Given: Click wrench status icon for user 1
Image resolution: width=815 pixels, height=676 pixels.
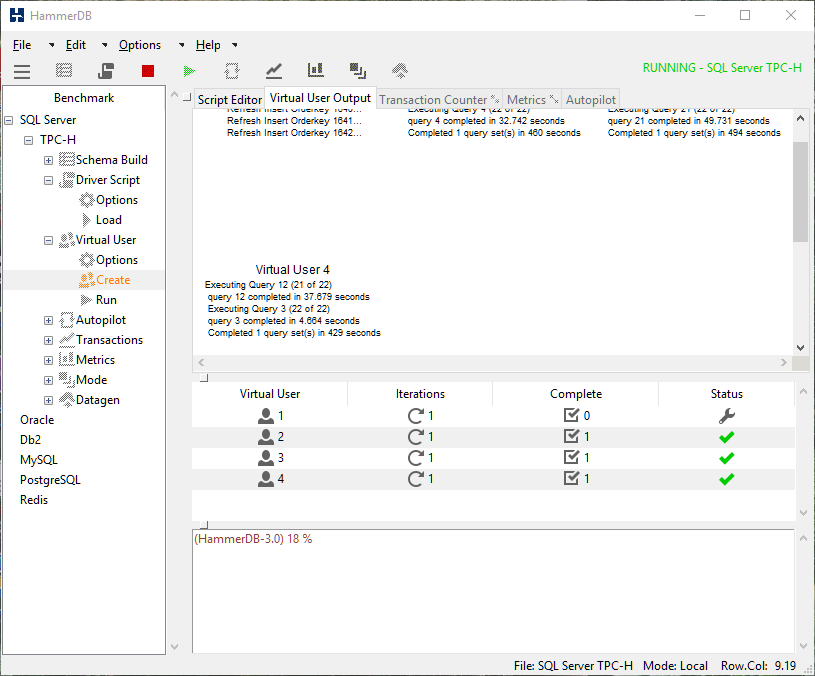Looking at the screenshot, I should 727,416.
